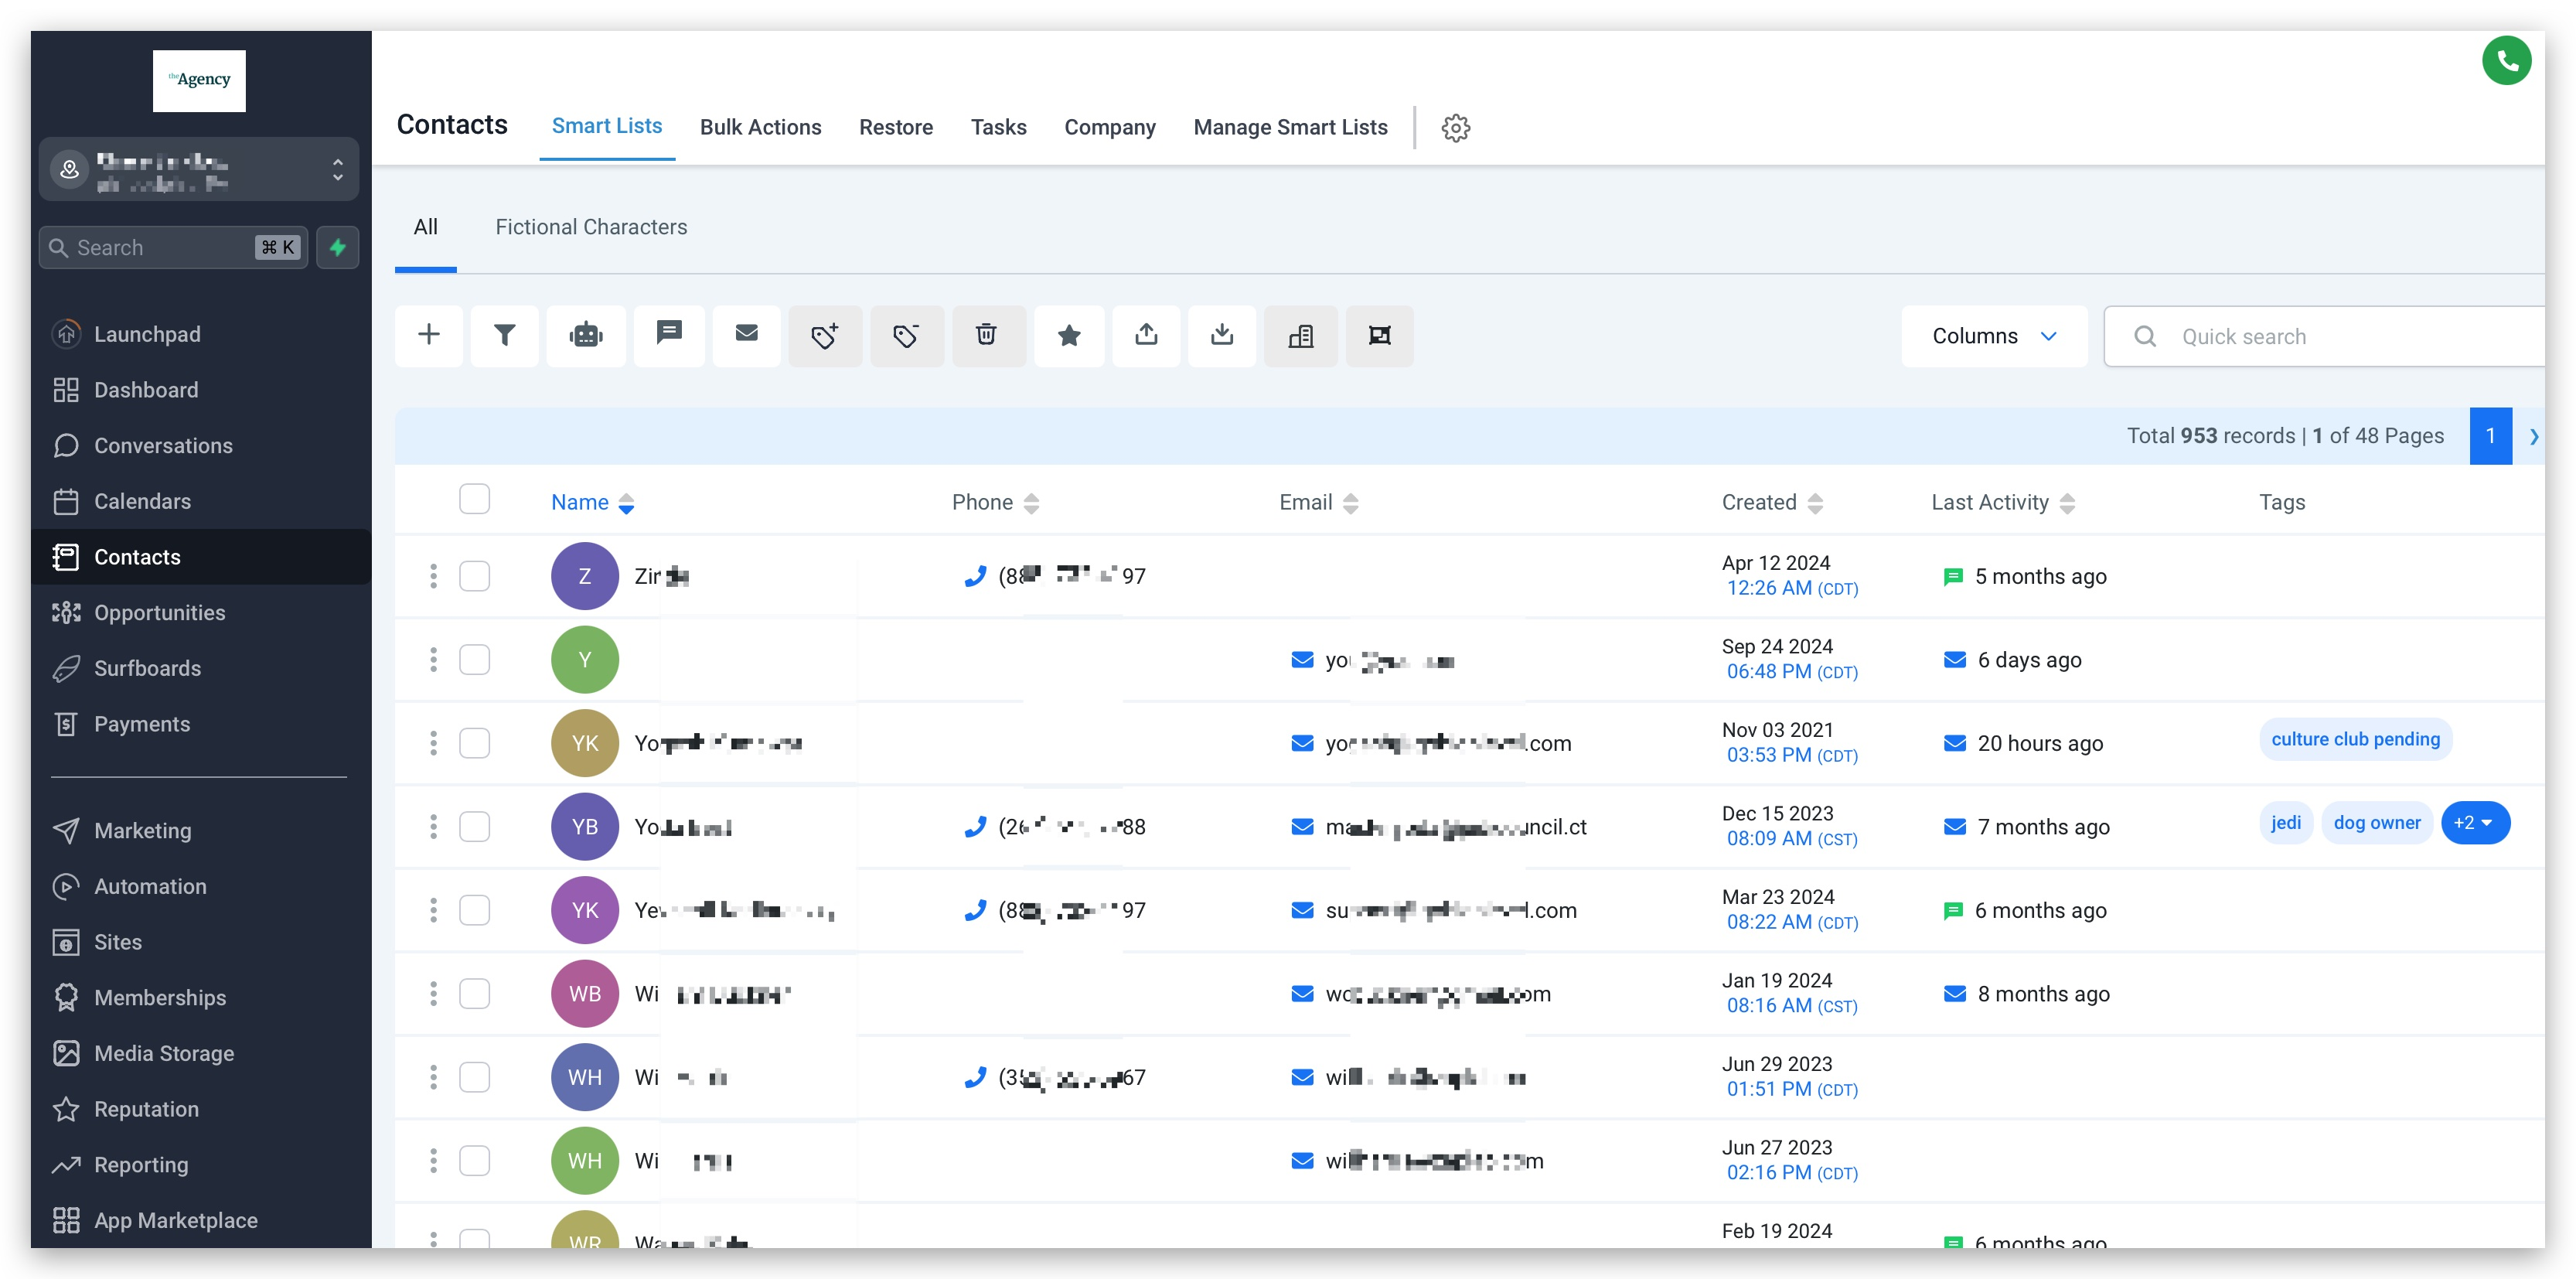
Task: Open contacts settings gear icon
Action: tap(1455, 127)
